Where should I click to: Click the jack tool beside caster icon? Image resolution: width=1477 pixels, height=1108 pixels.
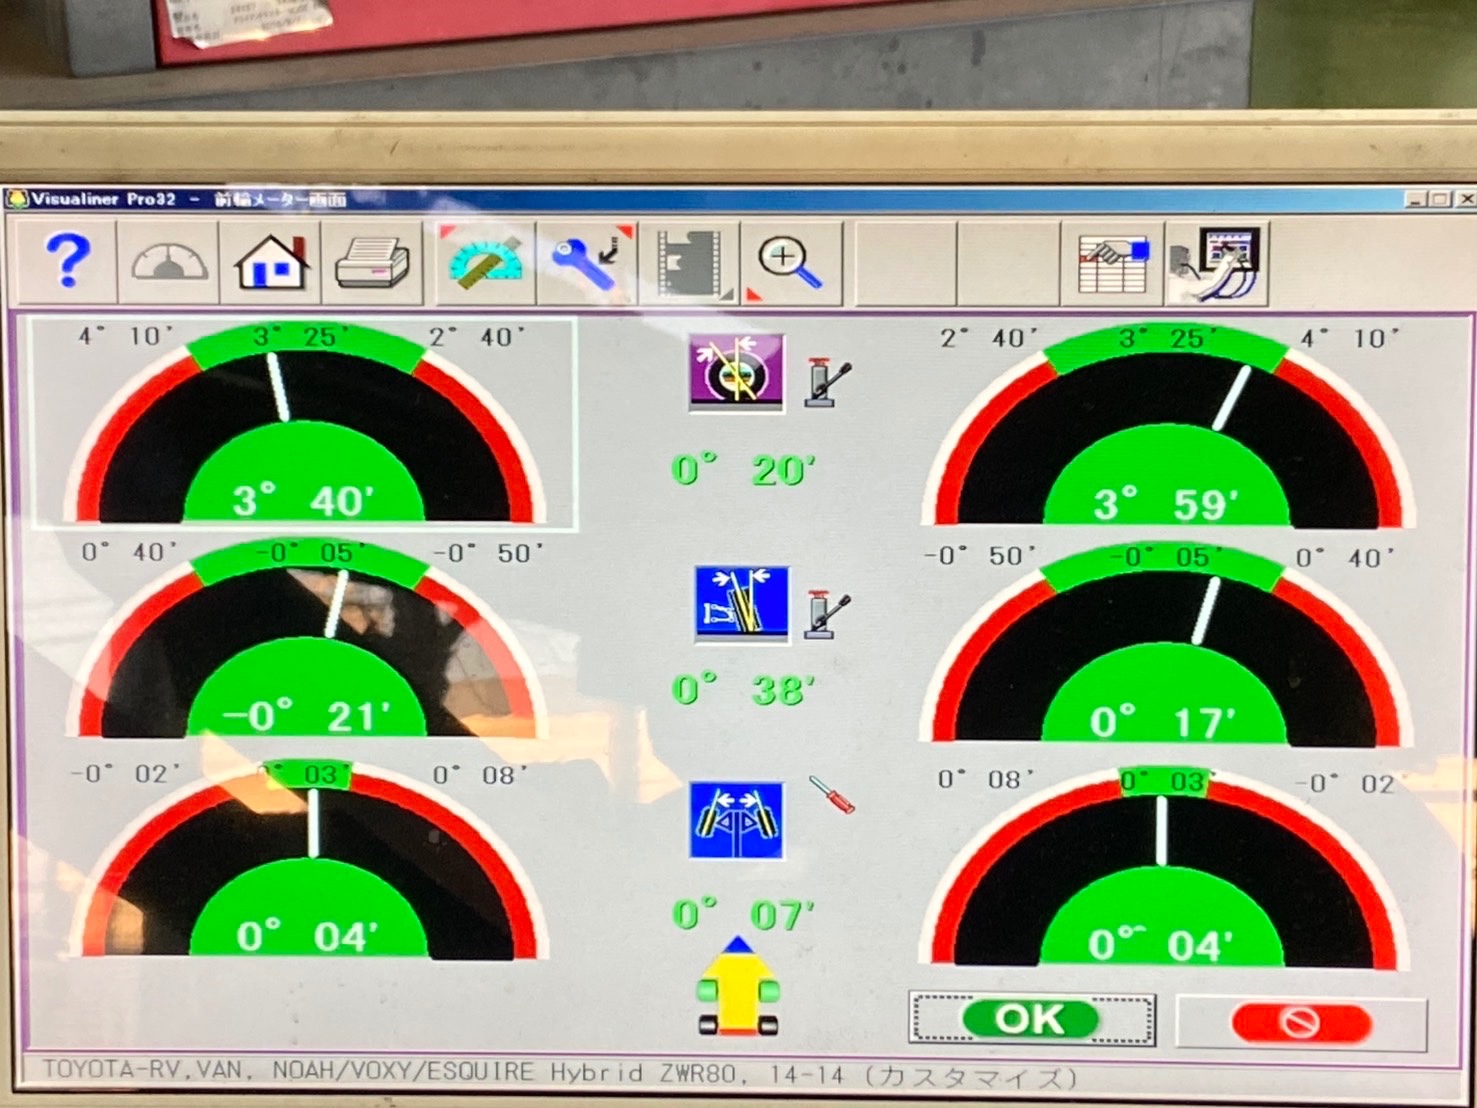828,382
